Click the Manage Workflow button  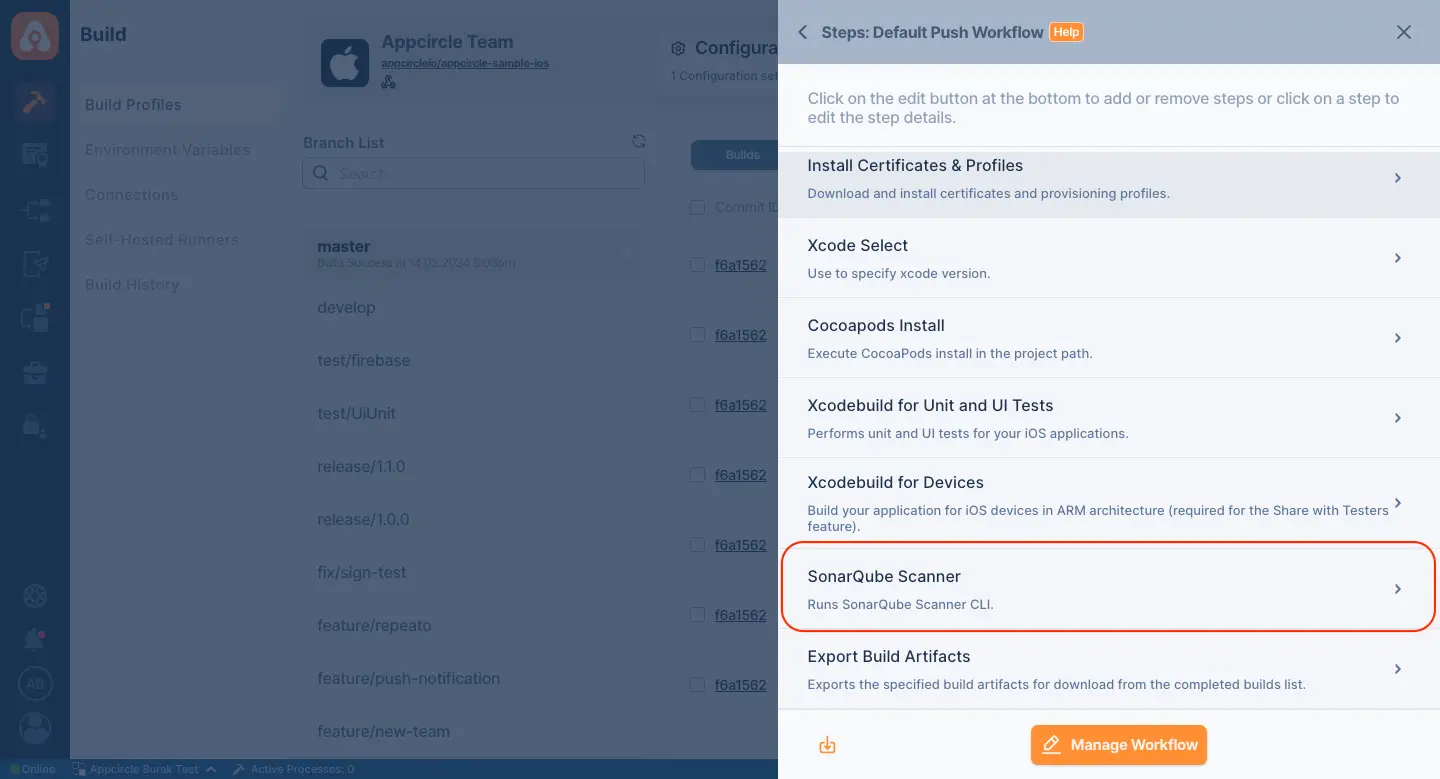(x=1119, y=745)
